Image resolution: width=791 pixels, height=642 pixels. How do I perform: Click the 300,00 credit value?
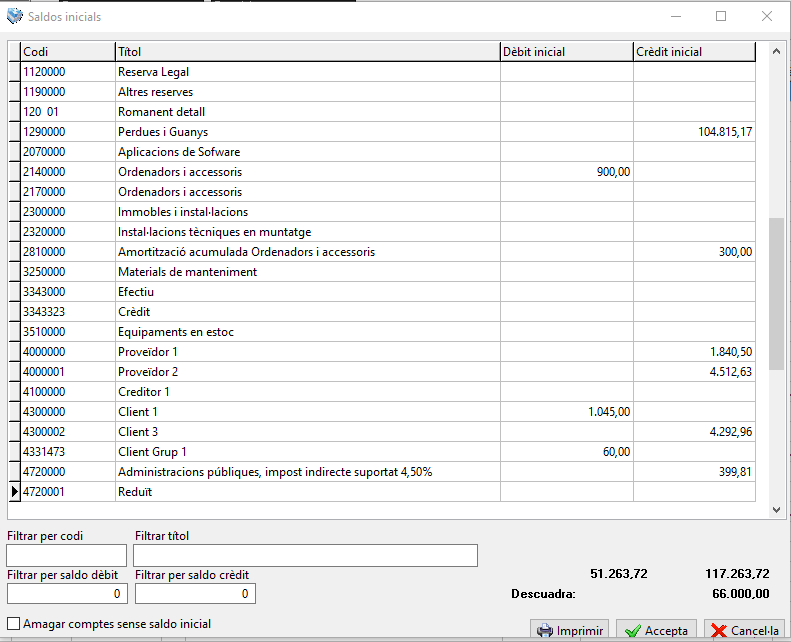tap(736, 252)
